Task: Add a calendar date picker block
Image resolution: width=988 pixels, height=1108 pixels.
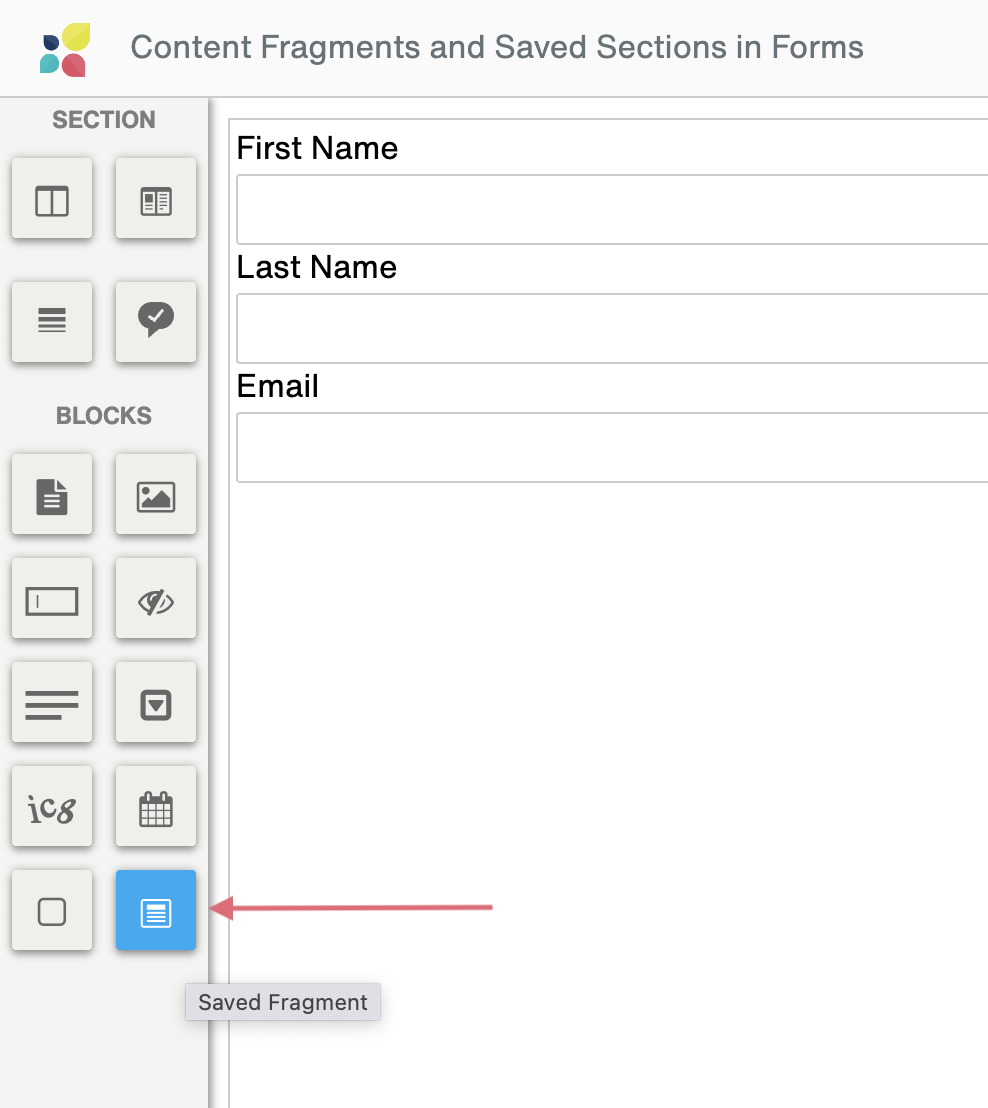Action: (155, 806)
